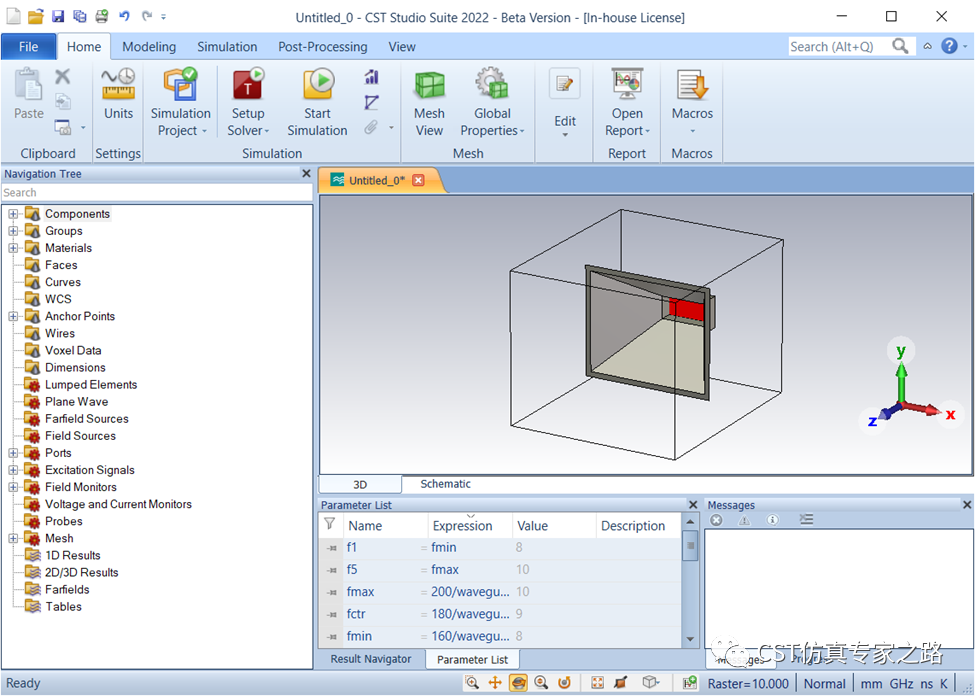The width and height of the screenshot is (975, 696).
Task: Click the rotate-in-plane tool in status bar
Action: click(564, 682)
